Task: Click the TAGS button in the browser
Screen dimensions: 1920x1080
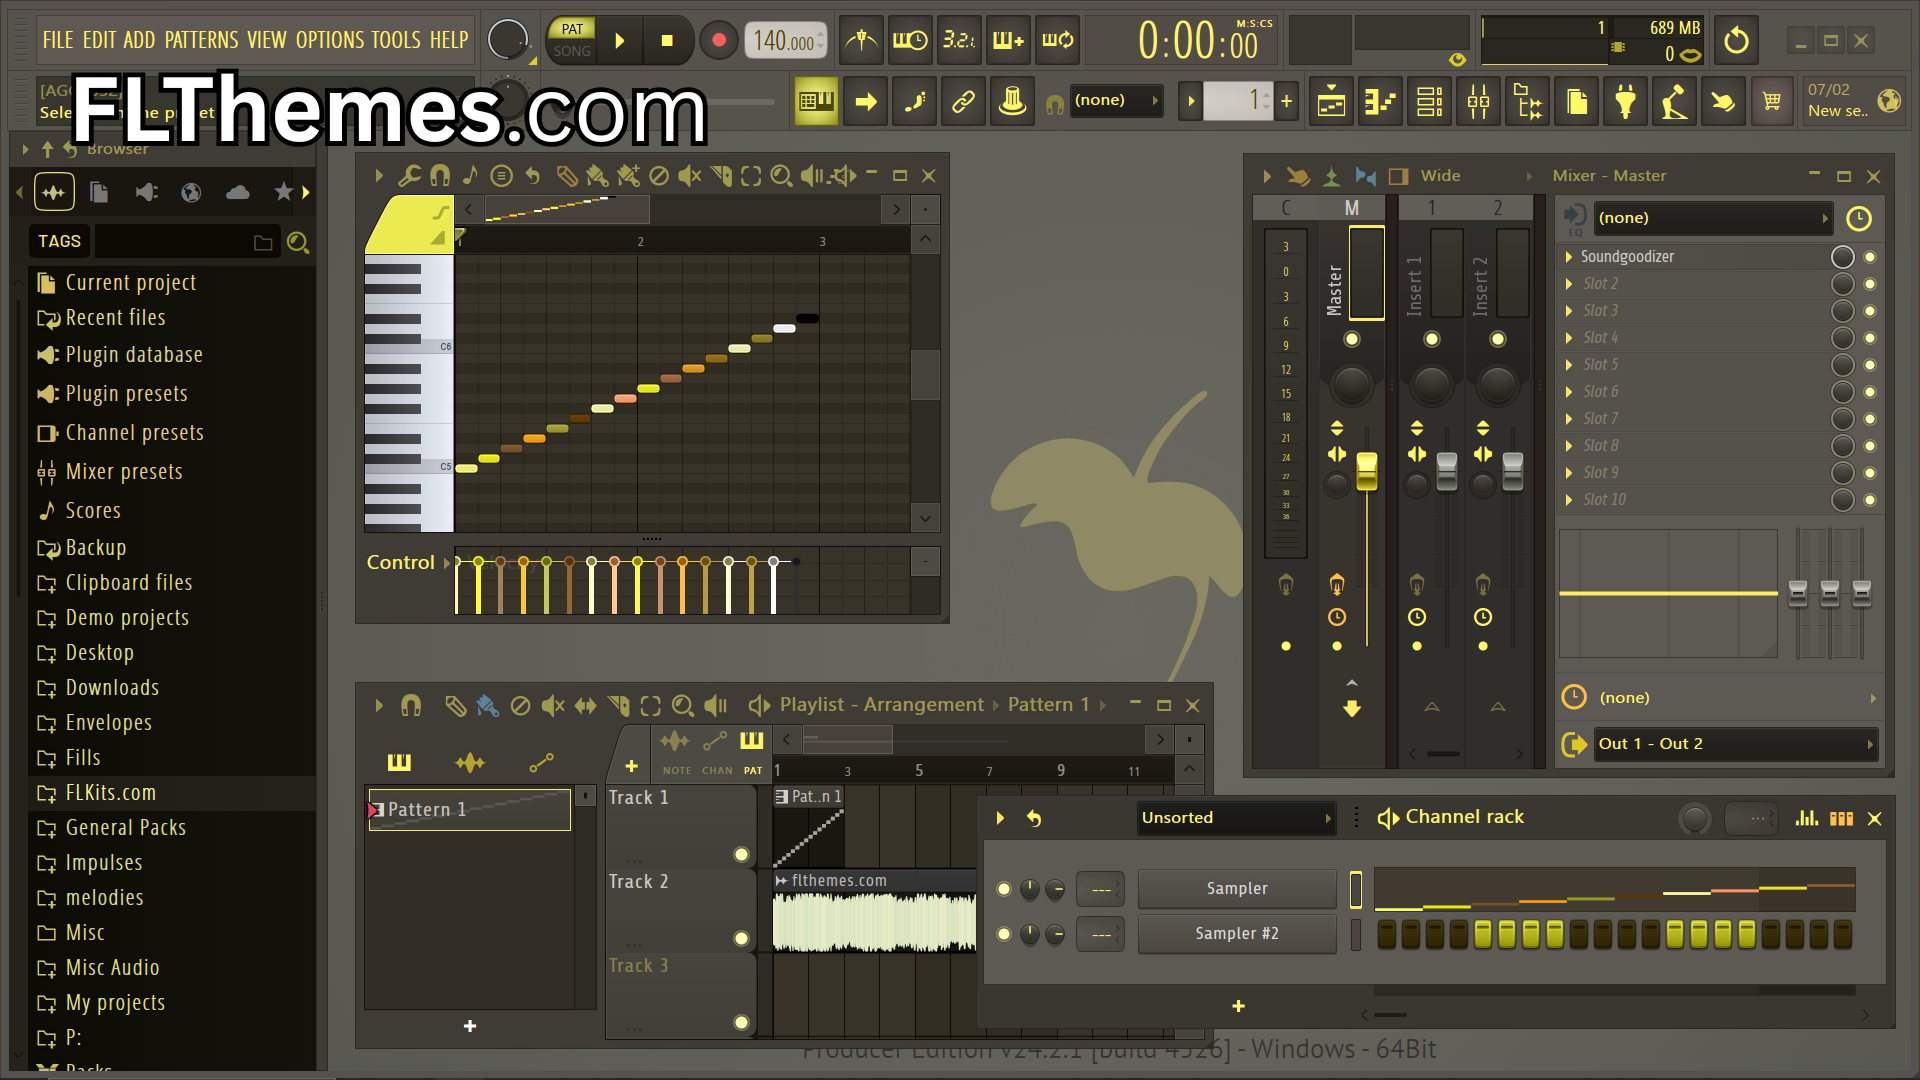Action: 59,241
